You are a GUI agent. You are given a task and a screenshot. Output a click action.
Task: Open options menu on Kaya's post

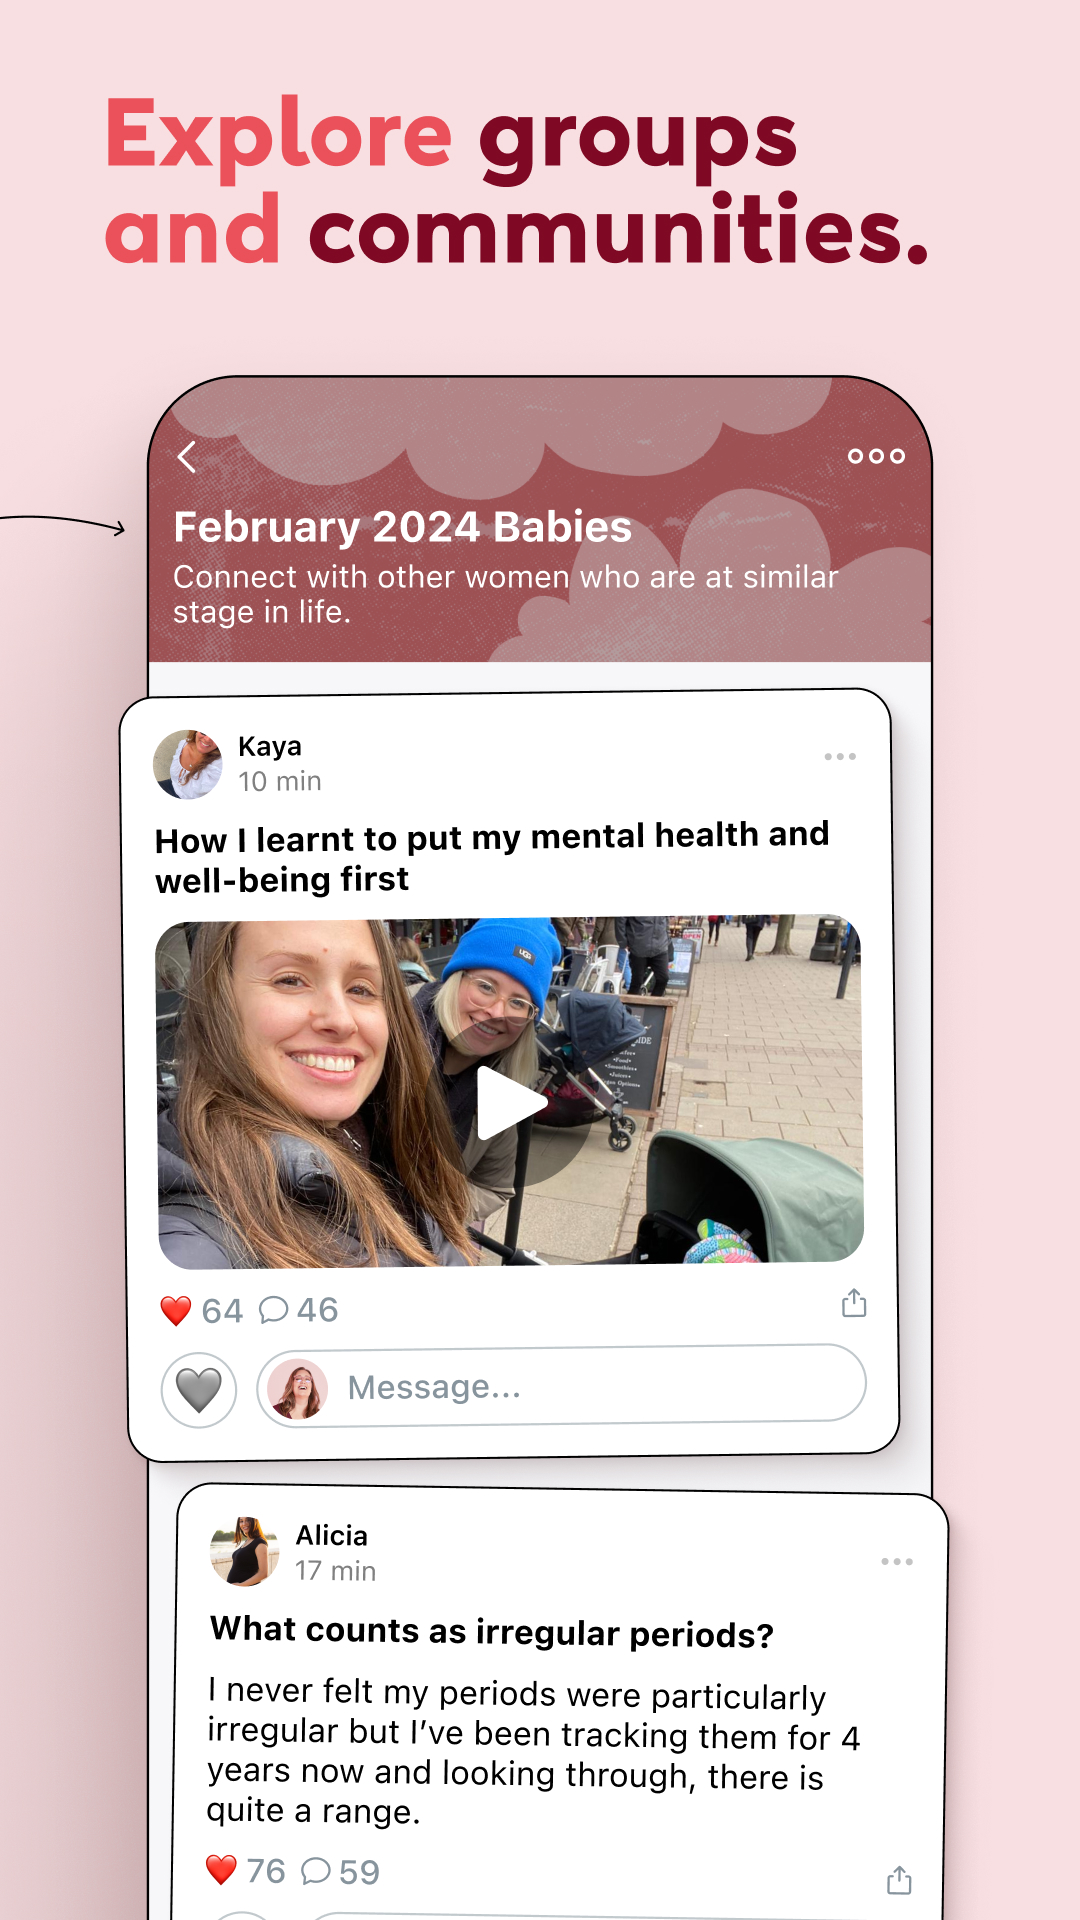[x=840, y=756]
